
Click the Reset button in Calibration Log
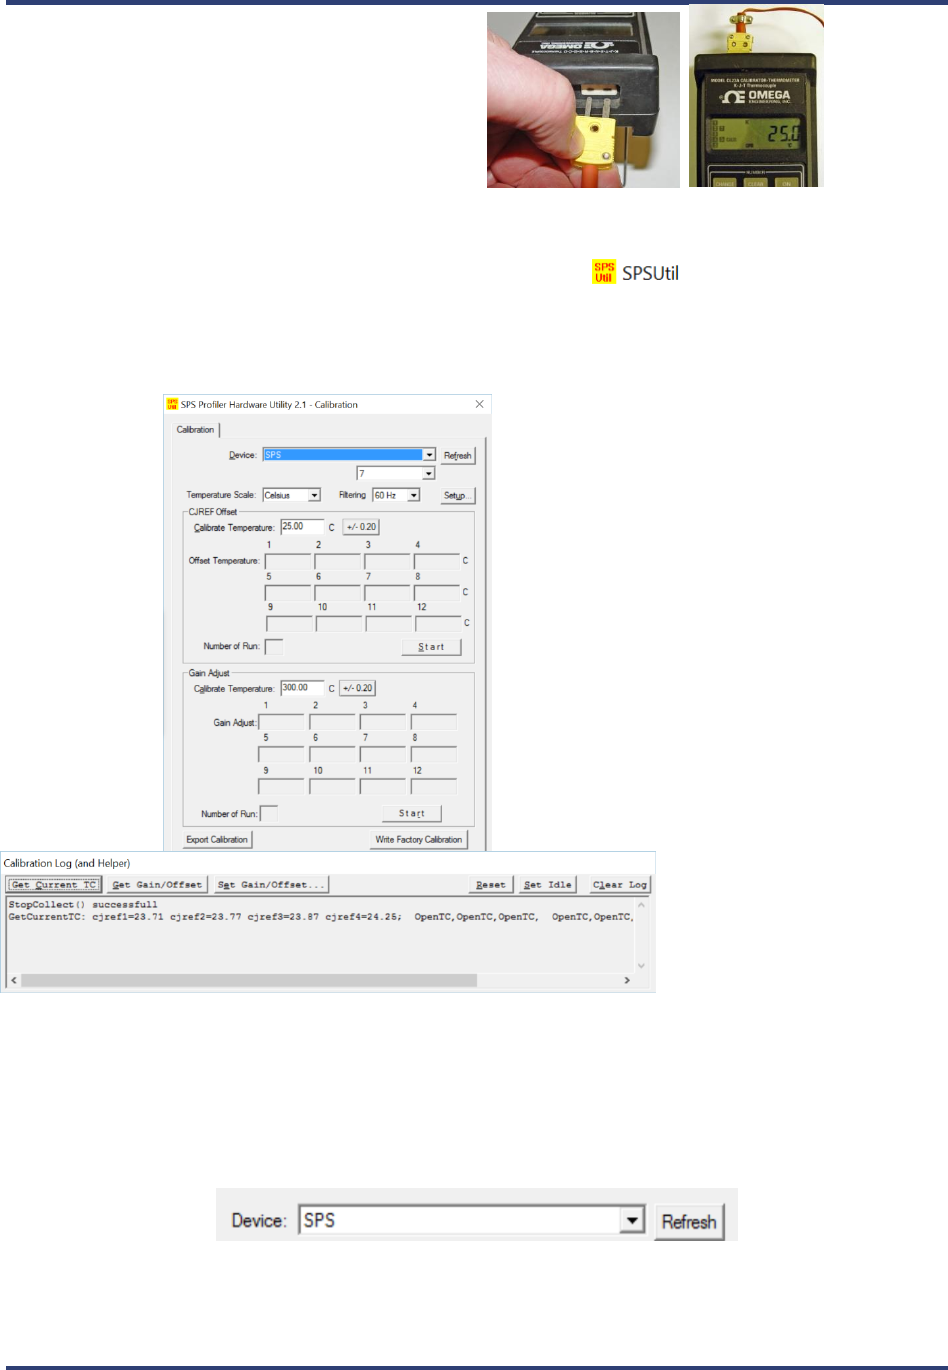click(x=491, y=885)
